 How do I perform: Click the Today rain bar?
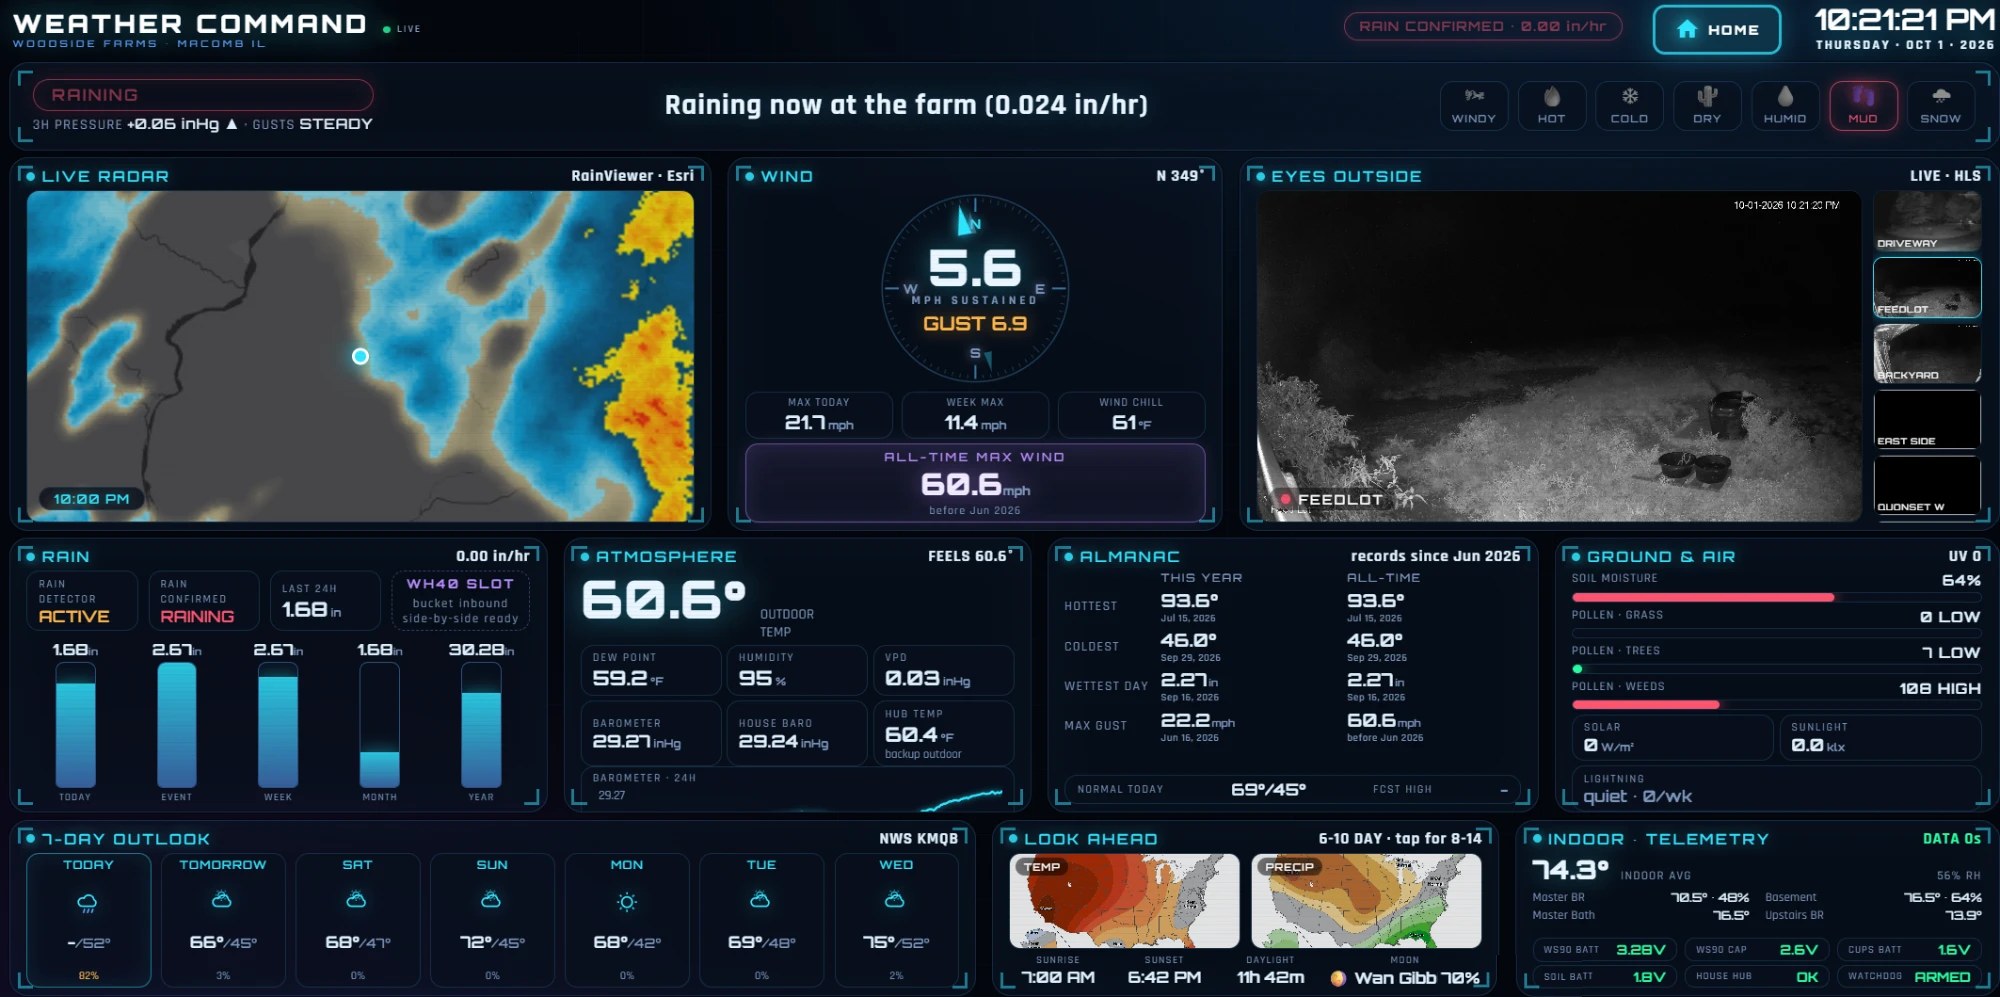76,725
